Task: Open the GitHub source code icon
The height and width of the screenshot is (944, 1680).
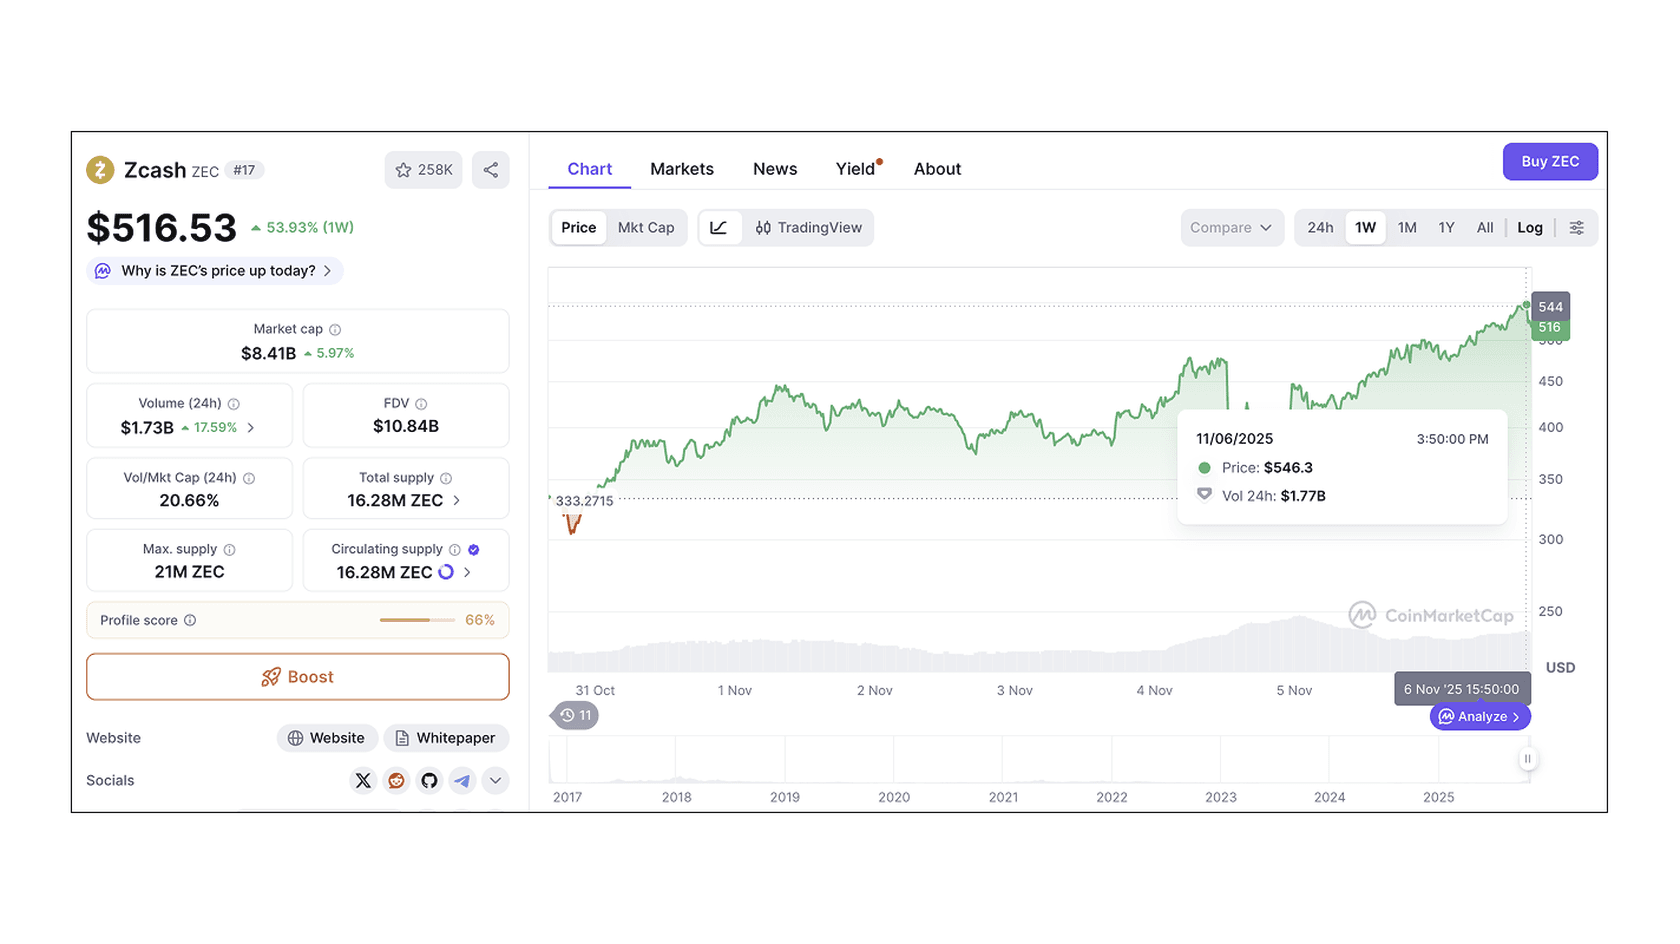Action: [429, 780]
